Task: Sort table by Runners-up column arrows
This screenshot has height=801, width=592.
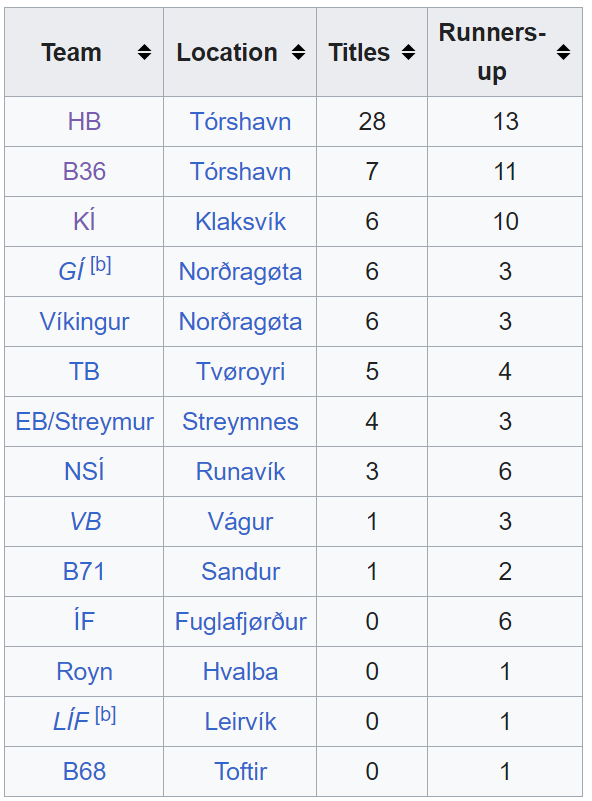Action: [563, 52]
